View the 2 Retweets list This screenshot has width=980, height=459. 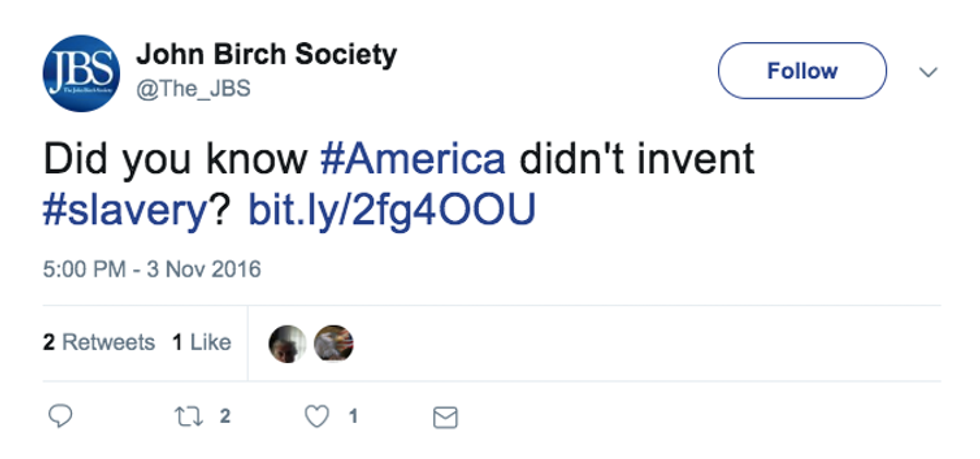click(x=99, y=342)
